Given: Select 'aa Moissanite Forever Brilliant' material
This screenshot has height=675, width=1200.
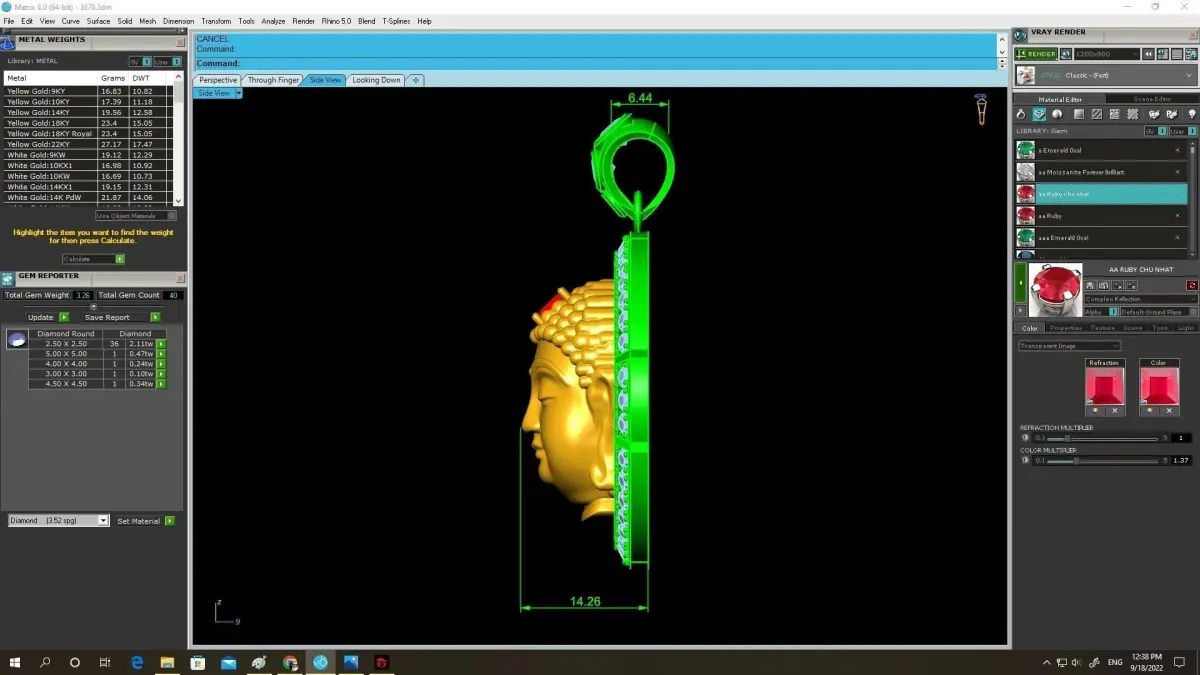Looking at the screenshot, I should pyautogui.click(x=1100, y=172).
